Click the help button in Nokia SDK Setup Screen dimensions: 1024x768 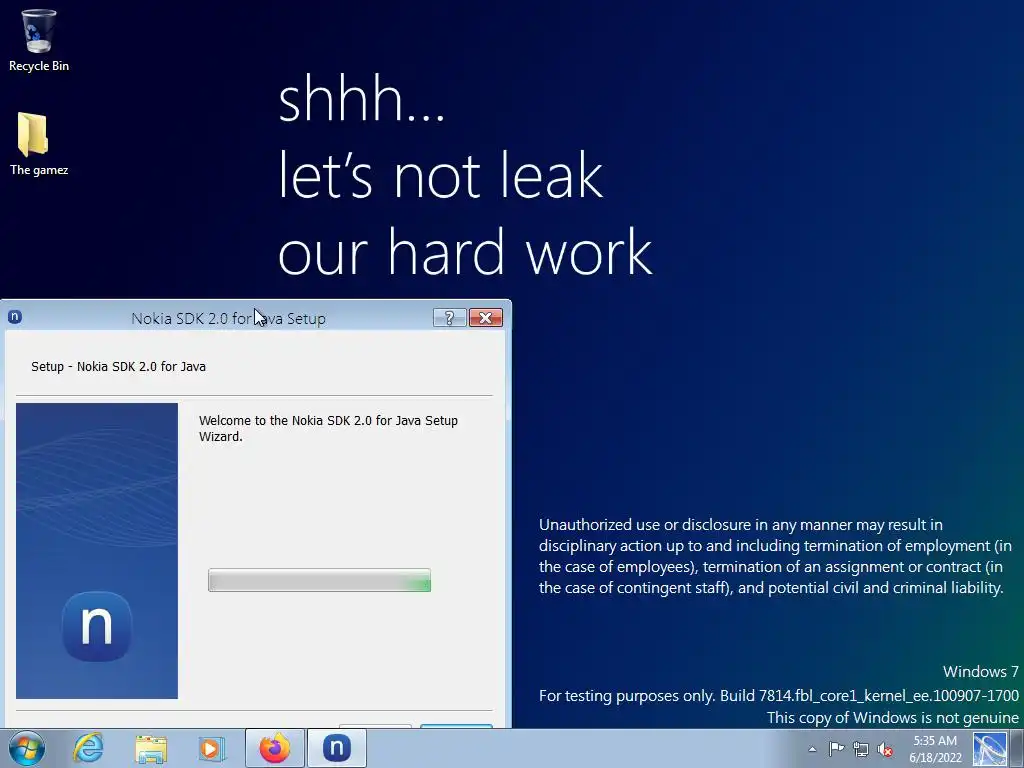pos(449,318)
